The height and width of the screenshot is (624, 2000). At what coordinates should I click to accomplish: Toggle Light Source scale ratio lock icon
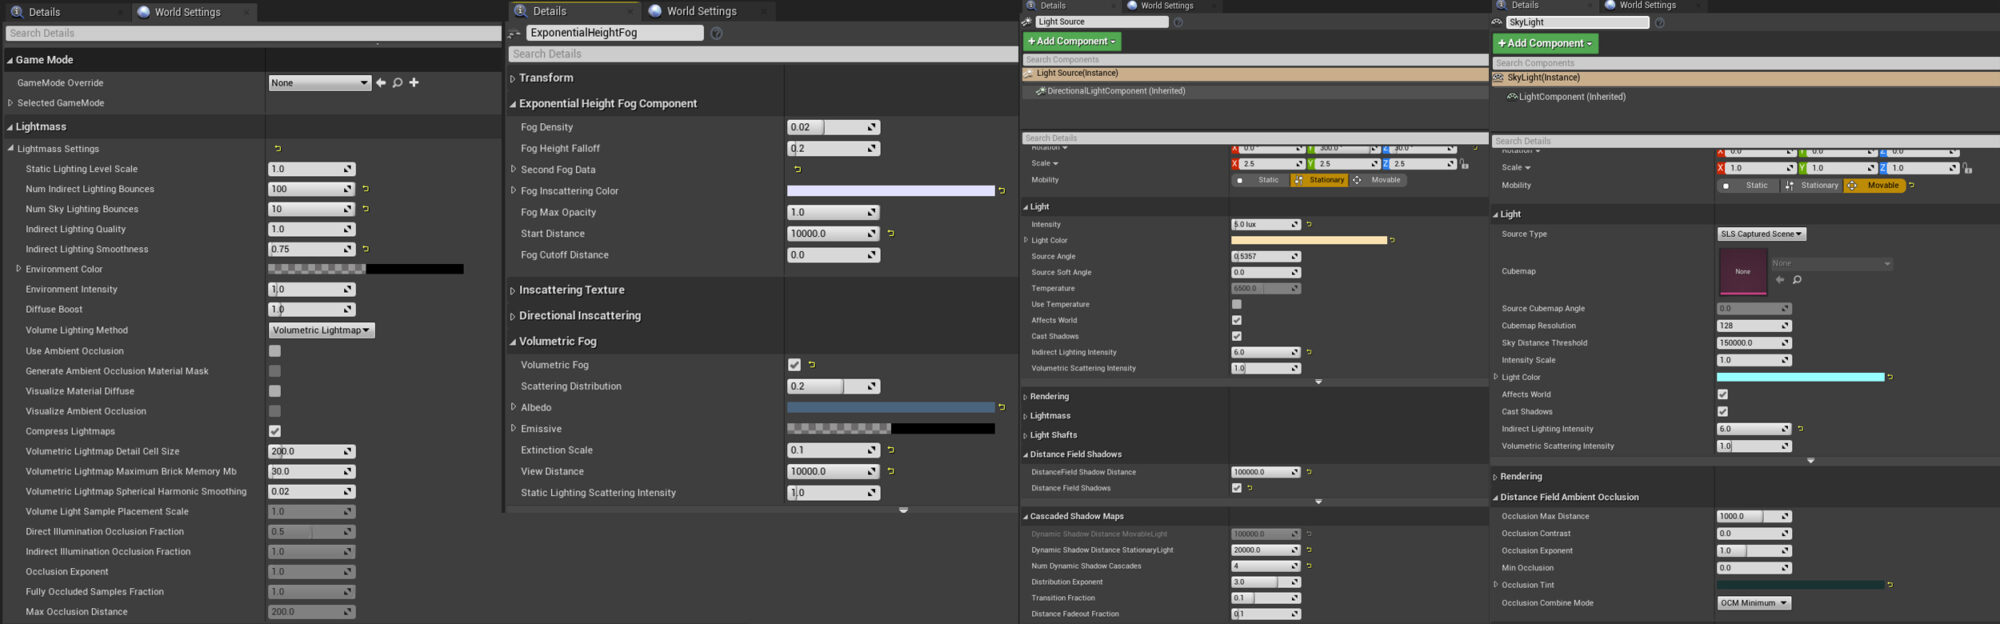(1464, 164)
